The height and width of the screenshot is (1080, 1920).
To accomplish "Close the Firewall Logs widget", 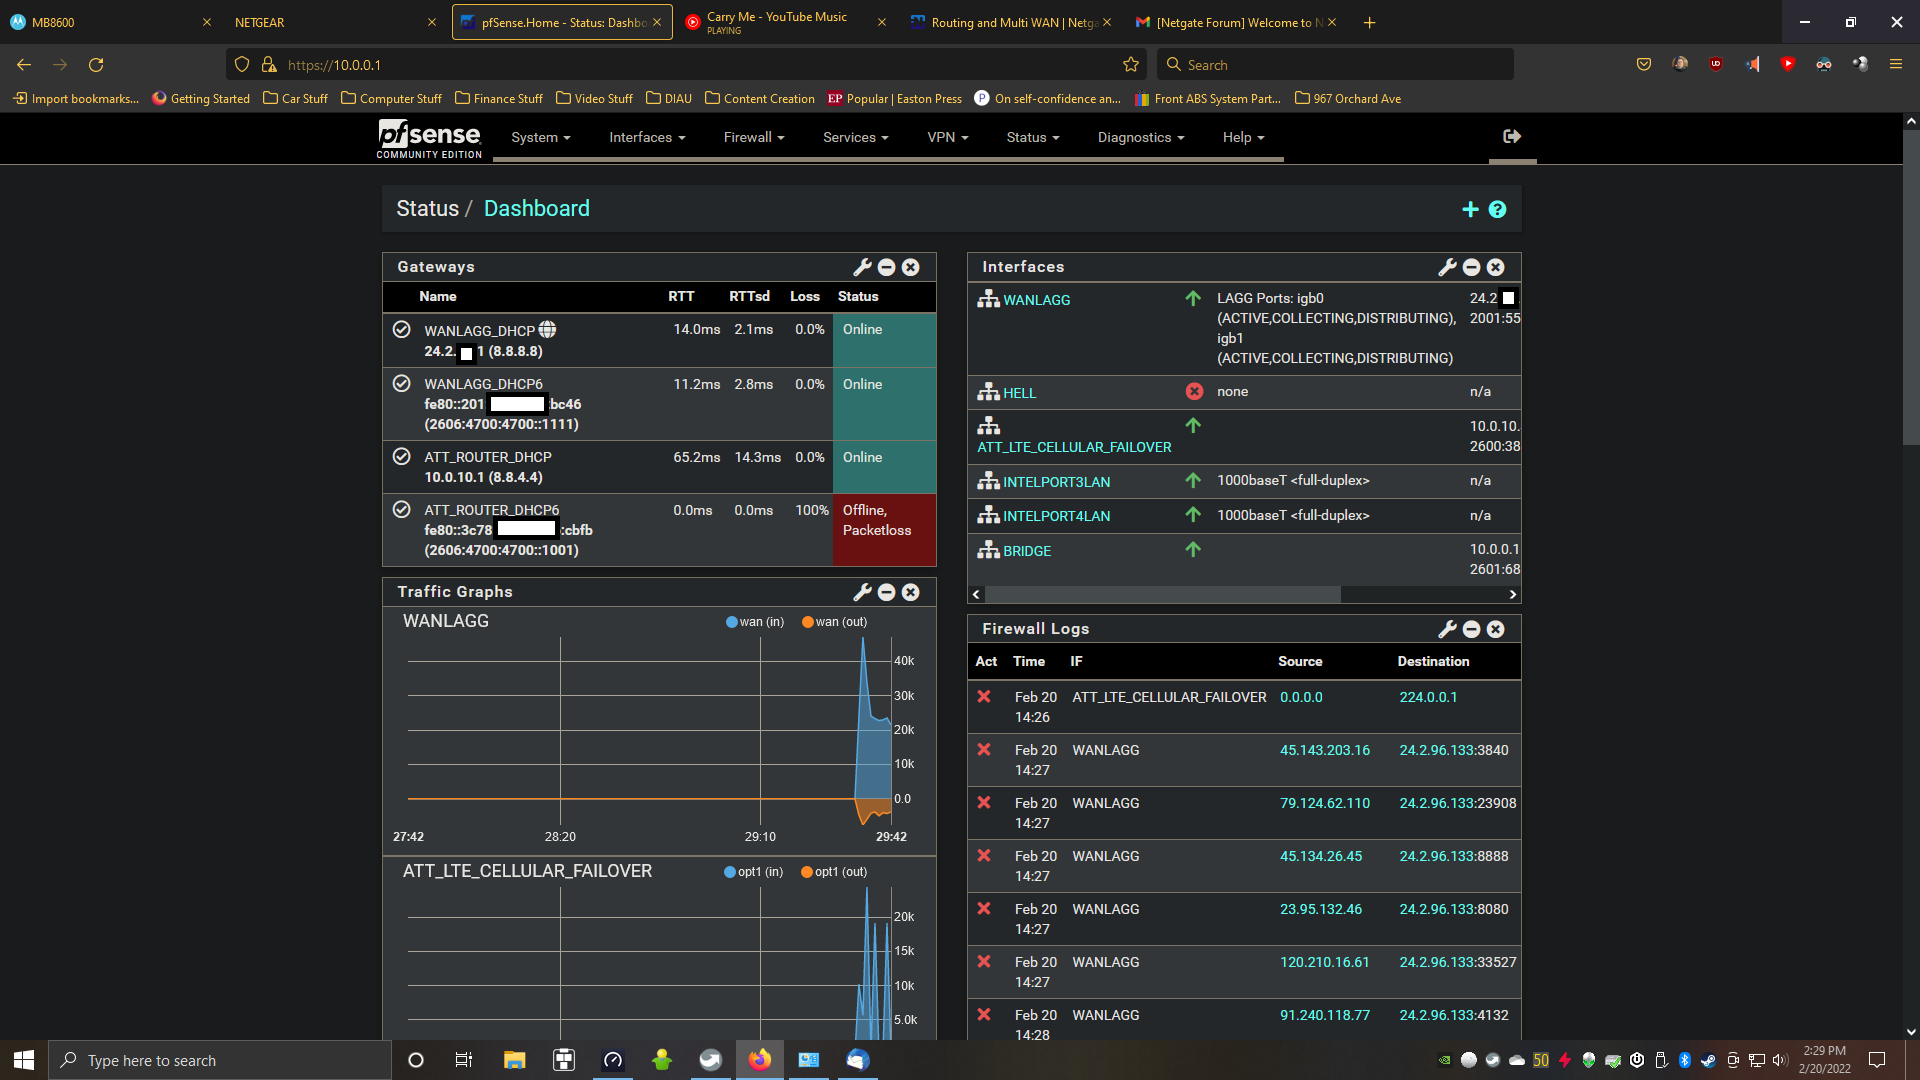I will coord(1496,629).
